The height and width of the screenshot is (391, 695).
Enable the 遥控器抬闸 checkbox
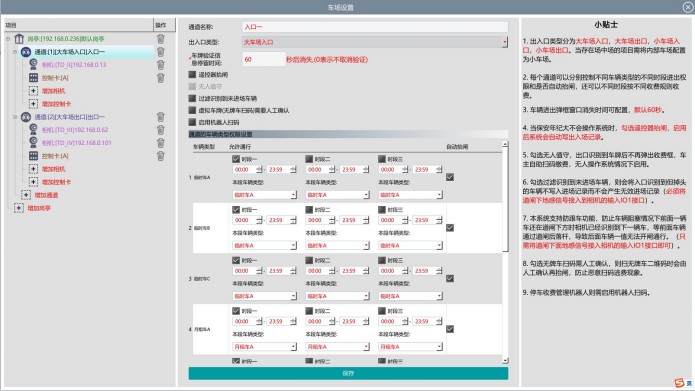192,74
